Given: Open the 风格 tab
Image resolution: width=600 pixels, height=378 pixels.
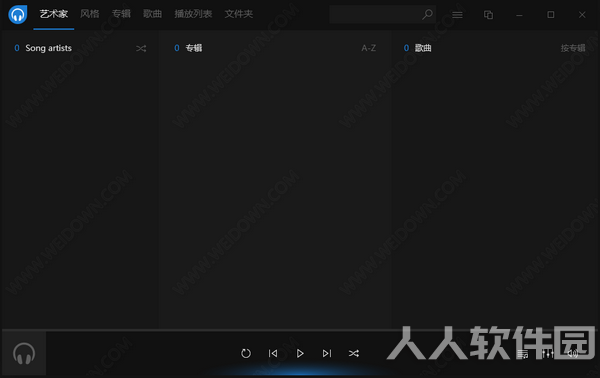Looking at the screenshot, I should (90, 14).
